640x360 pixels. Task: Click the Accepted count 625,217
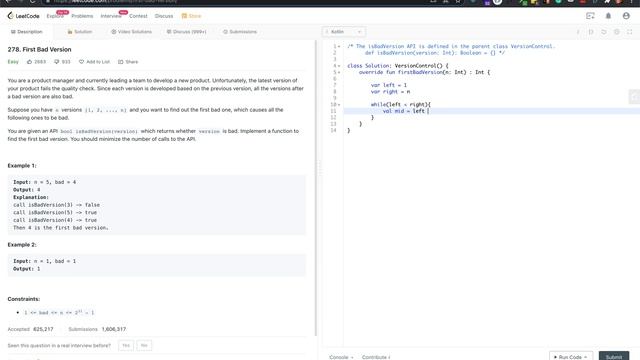[43, 329]
